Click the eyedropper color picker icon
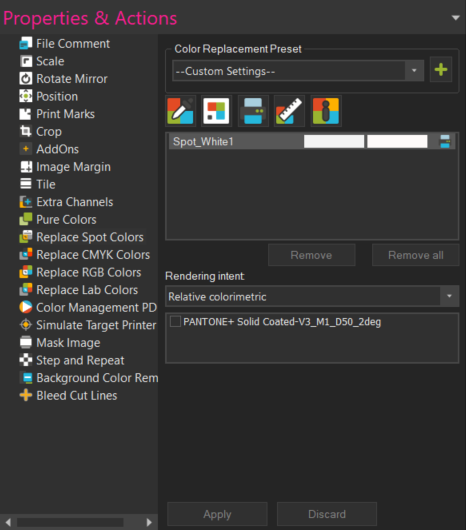This screenshot has width=466, height=530. [x=180, y=111]
